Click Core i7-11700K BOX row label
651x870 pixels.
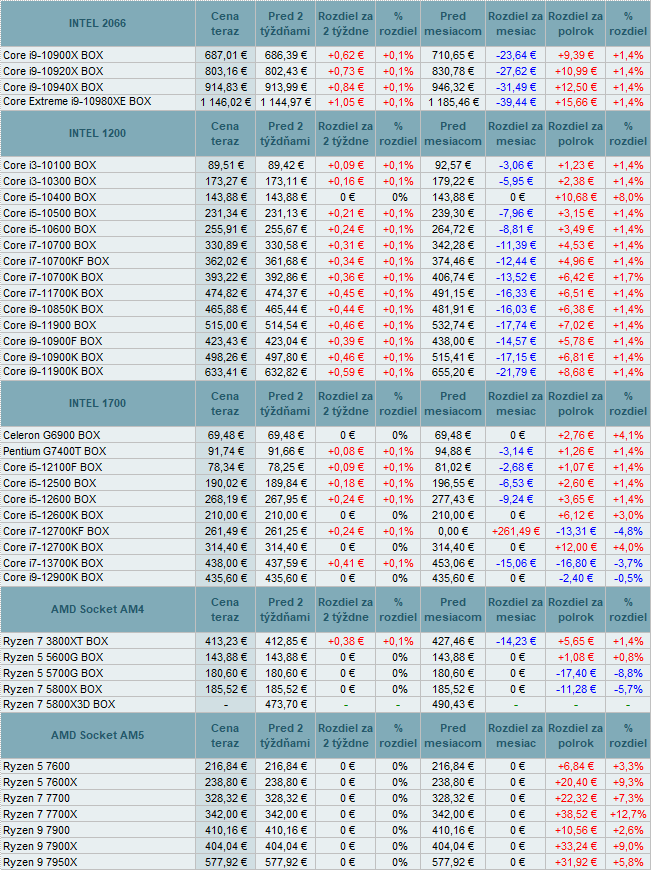coord(53,294)
